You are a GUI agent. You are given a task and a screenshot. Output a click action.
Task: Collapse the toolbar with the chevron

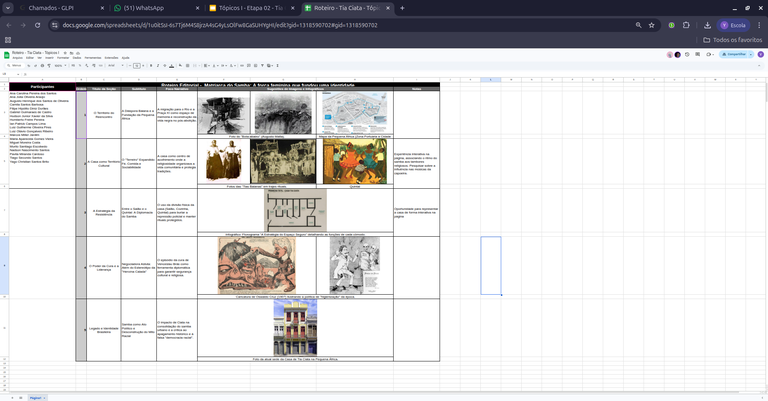point(759,66)
